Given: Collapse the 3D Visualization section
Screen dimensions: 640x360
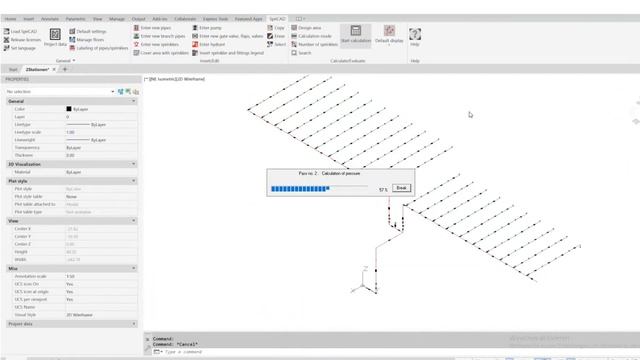Looking at the screenshot, I should click(133, 164).
